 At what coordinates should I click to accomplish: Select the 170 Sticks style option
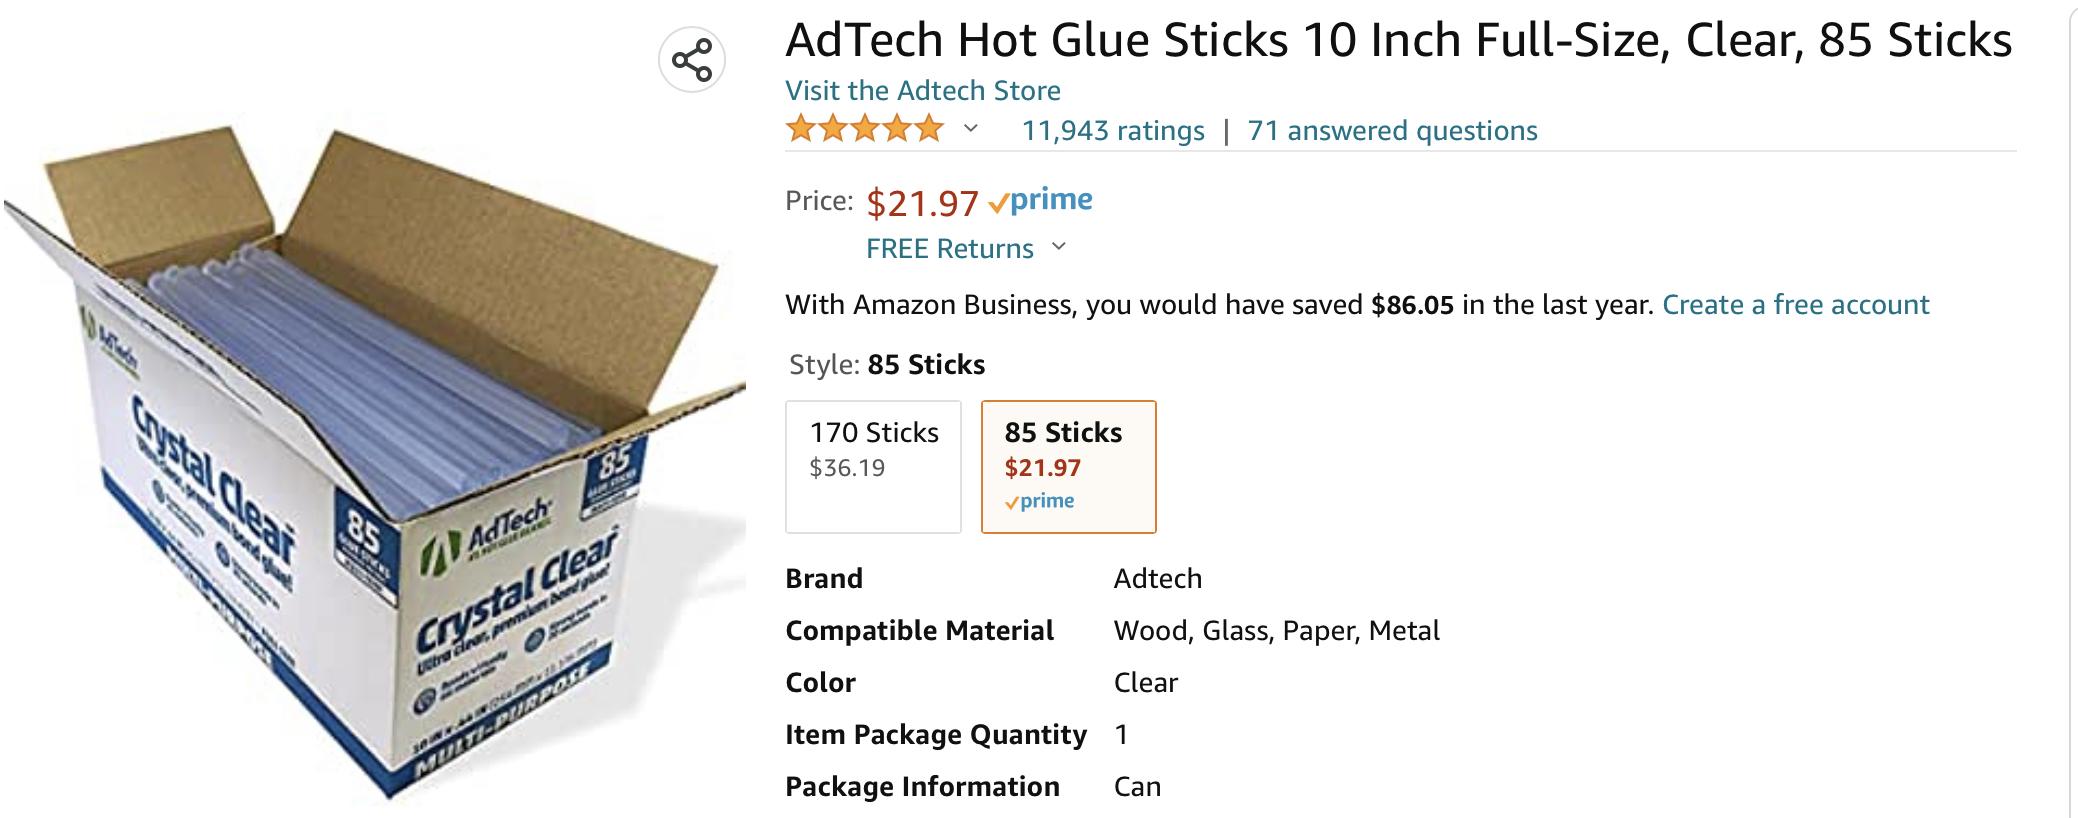[873, 466]
